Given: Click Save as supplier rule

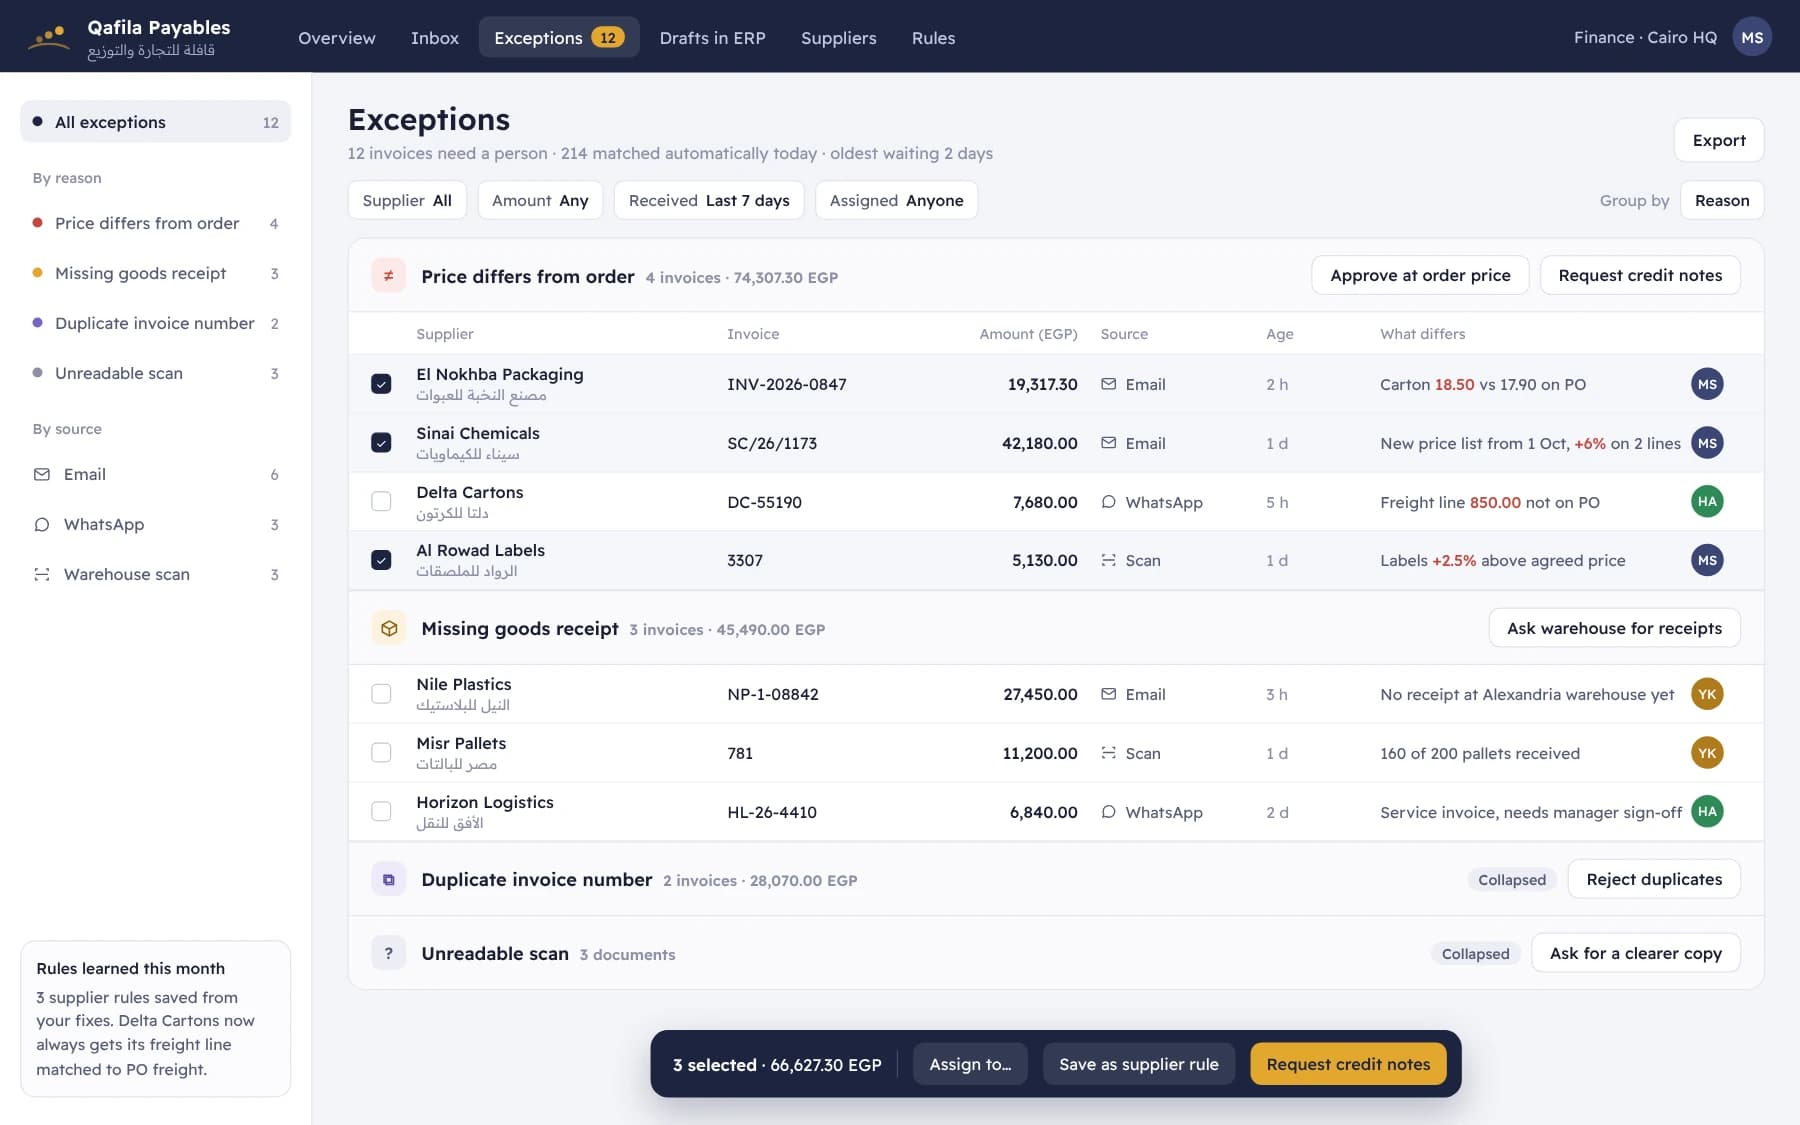Looking at the screenshot, I should (1139, 1064).
